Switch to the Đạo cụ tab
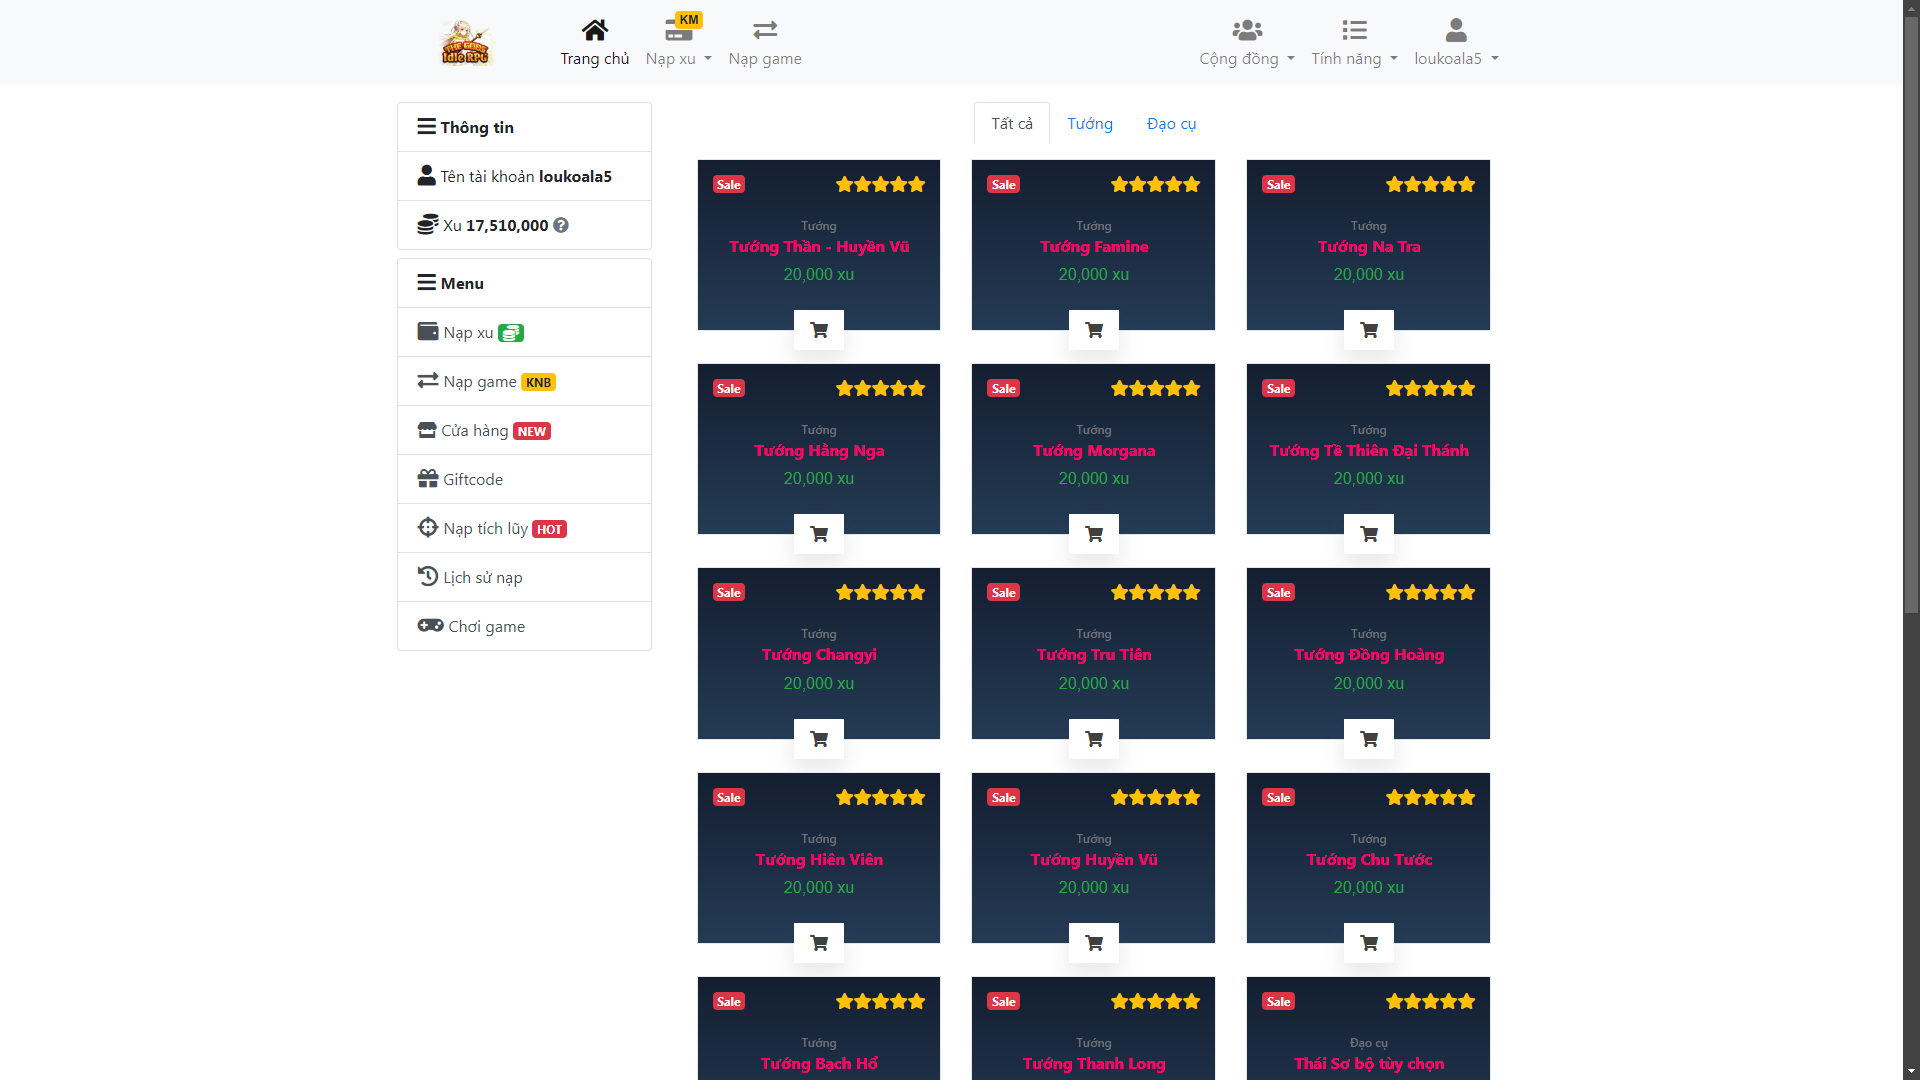The height and width of the screenshot is (1080, 1920). click(x=1171, y=124)
